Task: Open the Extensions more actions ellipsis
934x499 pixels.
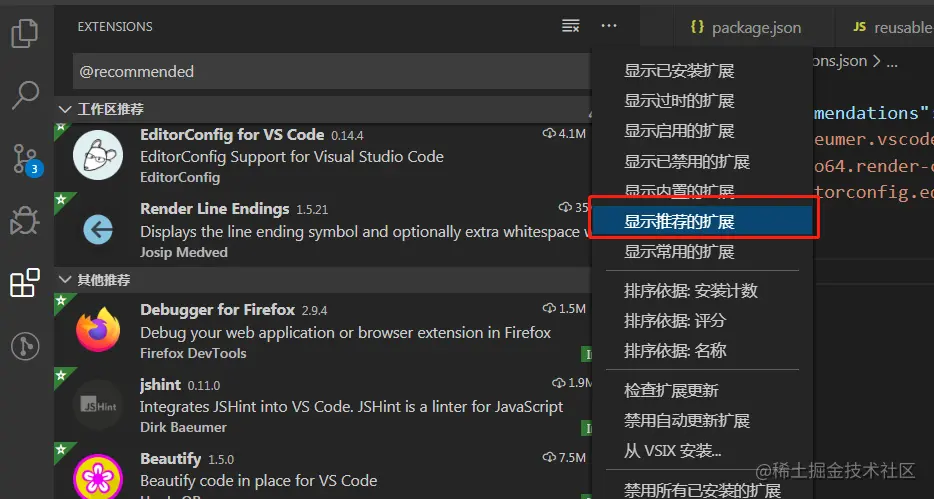Action: coord(609,26)
